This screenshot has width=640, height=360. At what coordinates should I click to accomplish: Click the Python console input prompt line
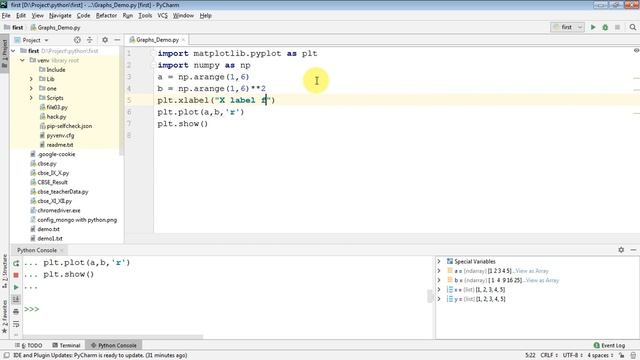tap(229, 309)
